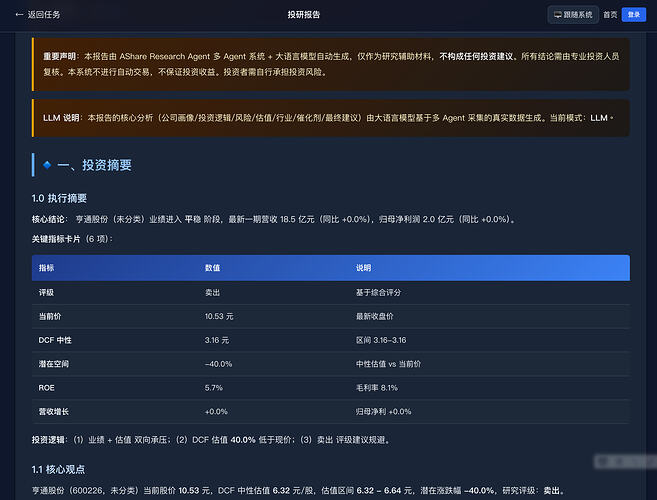Image resolution: width=657 pixels, height=500 pixels.
Task: Go back via 返回任务 arrow link
Action: click(38, 15)
